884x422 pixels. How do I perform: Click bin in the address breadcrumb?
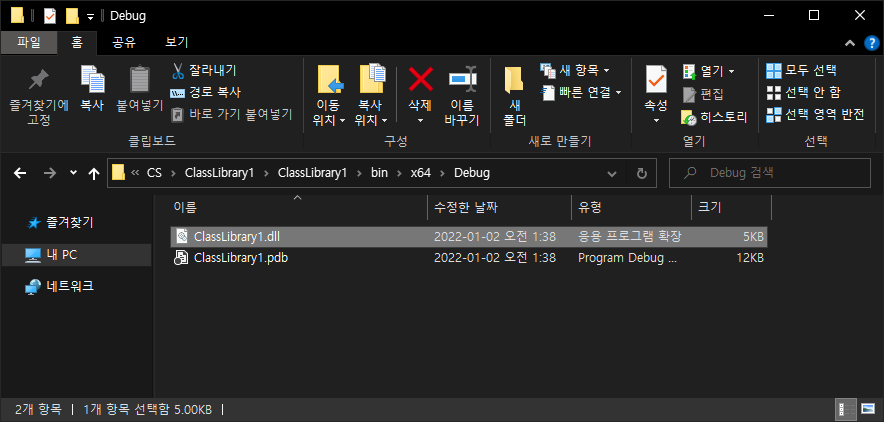point(379,173)
